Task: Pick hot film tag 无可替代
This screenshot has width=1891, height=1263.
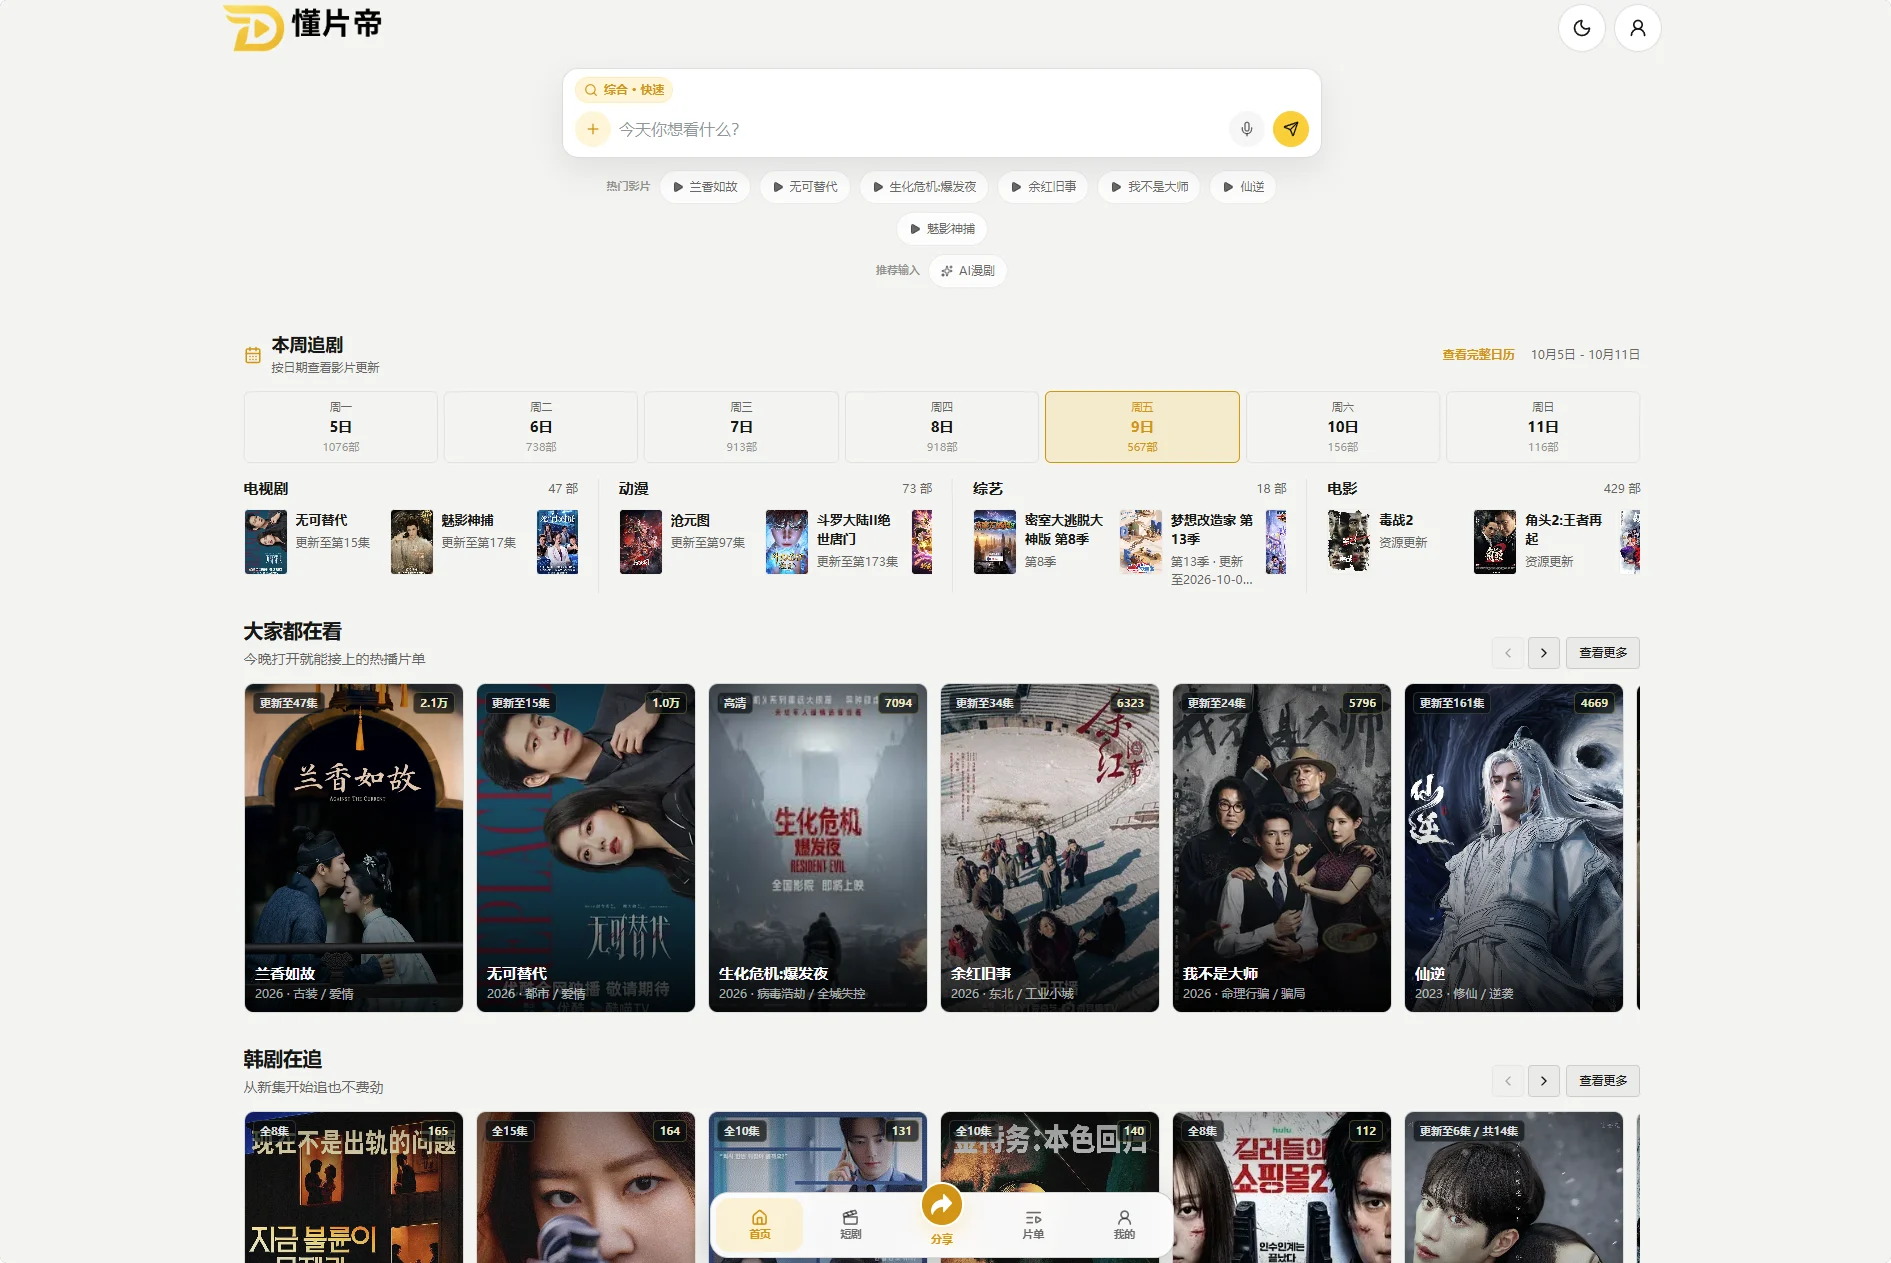Action: point(805,187)
